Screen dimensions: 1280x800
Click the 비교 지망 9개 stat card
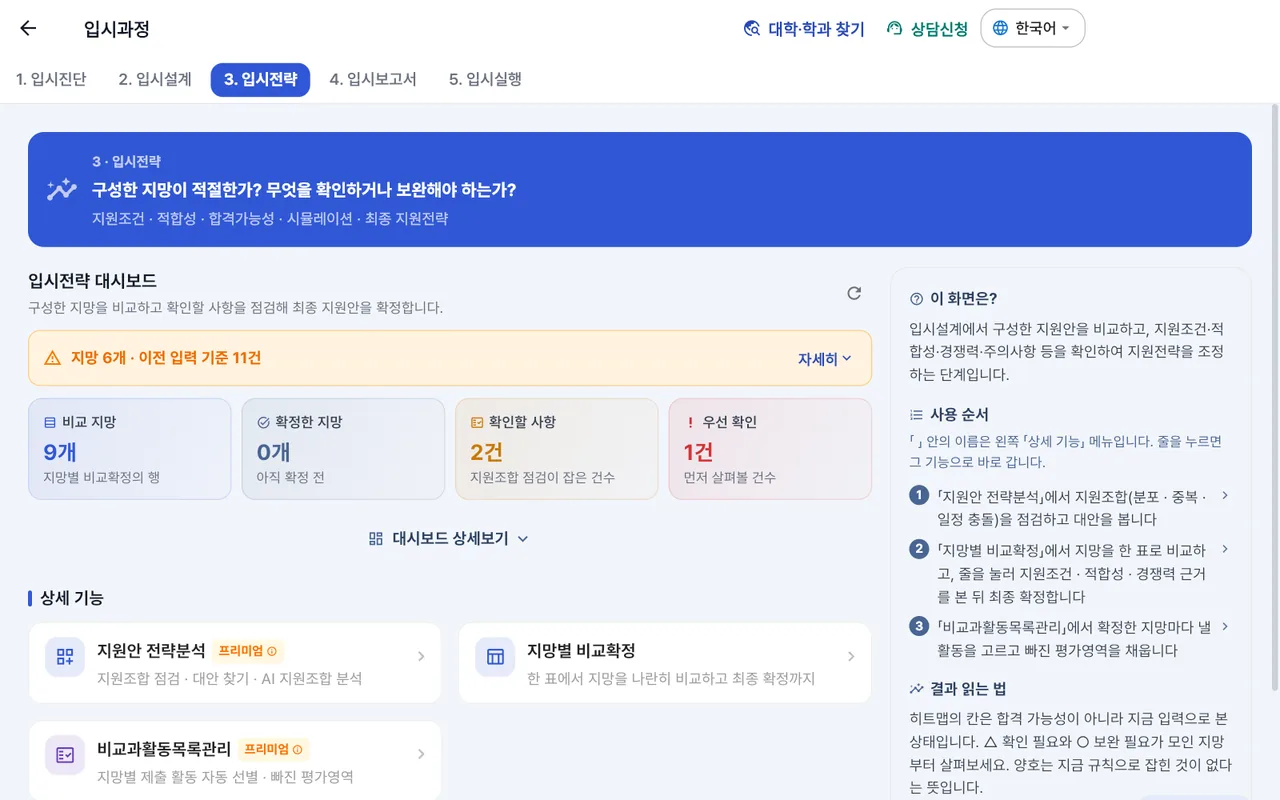point(130,449)
